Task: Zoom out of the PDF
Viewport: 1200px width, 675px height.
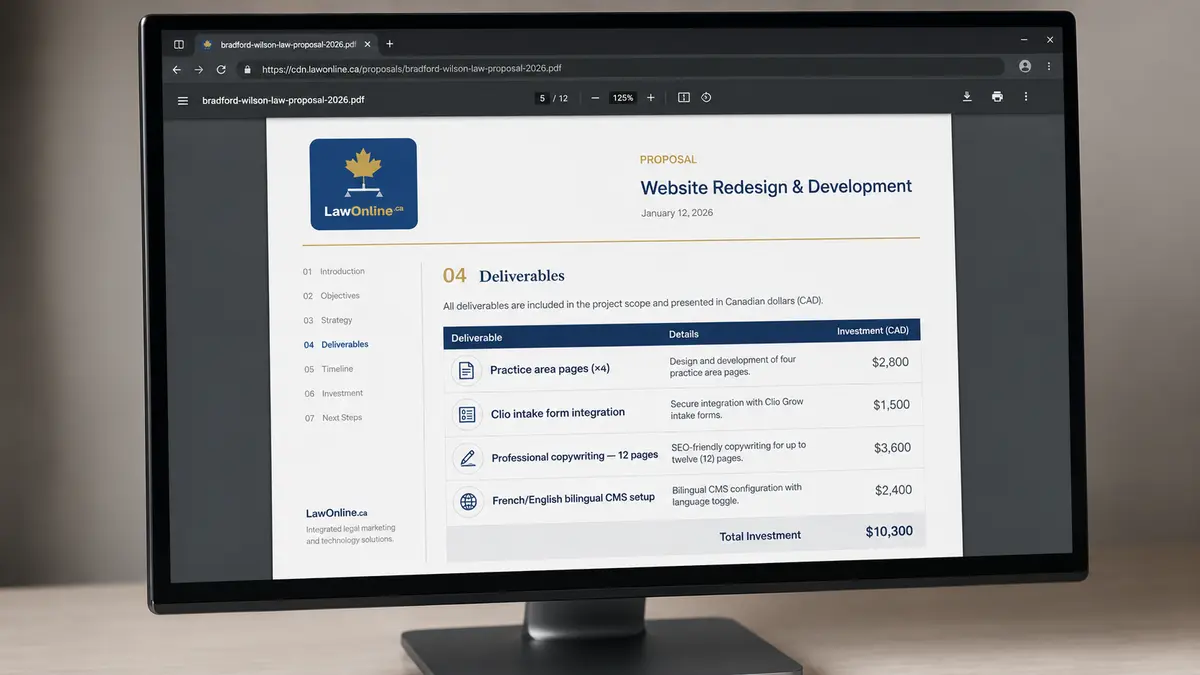Action: tap(595, 98)
